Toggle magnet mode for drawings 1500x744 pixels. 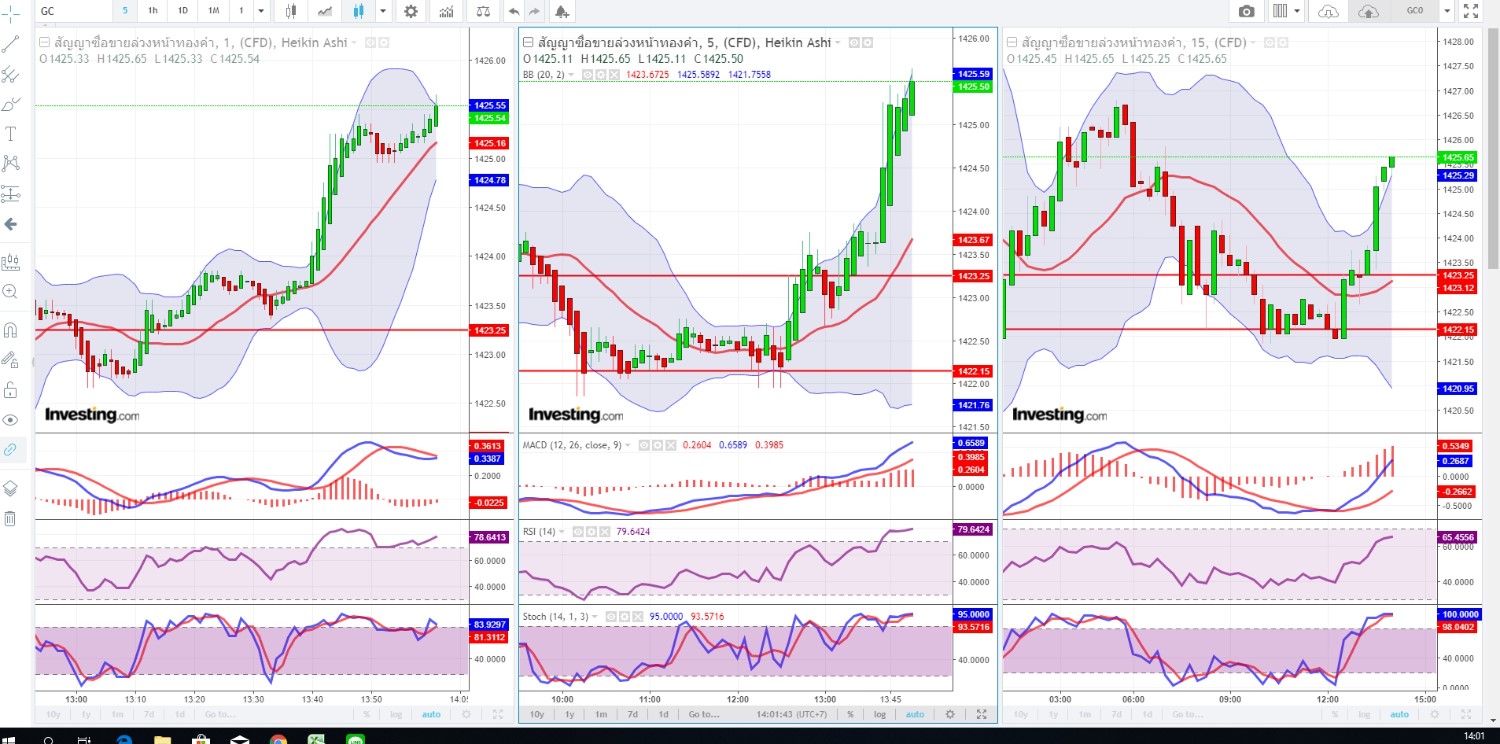pos(11,329)
